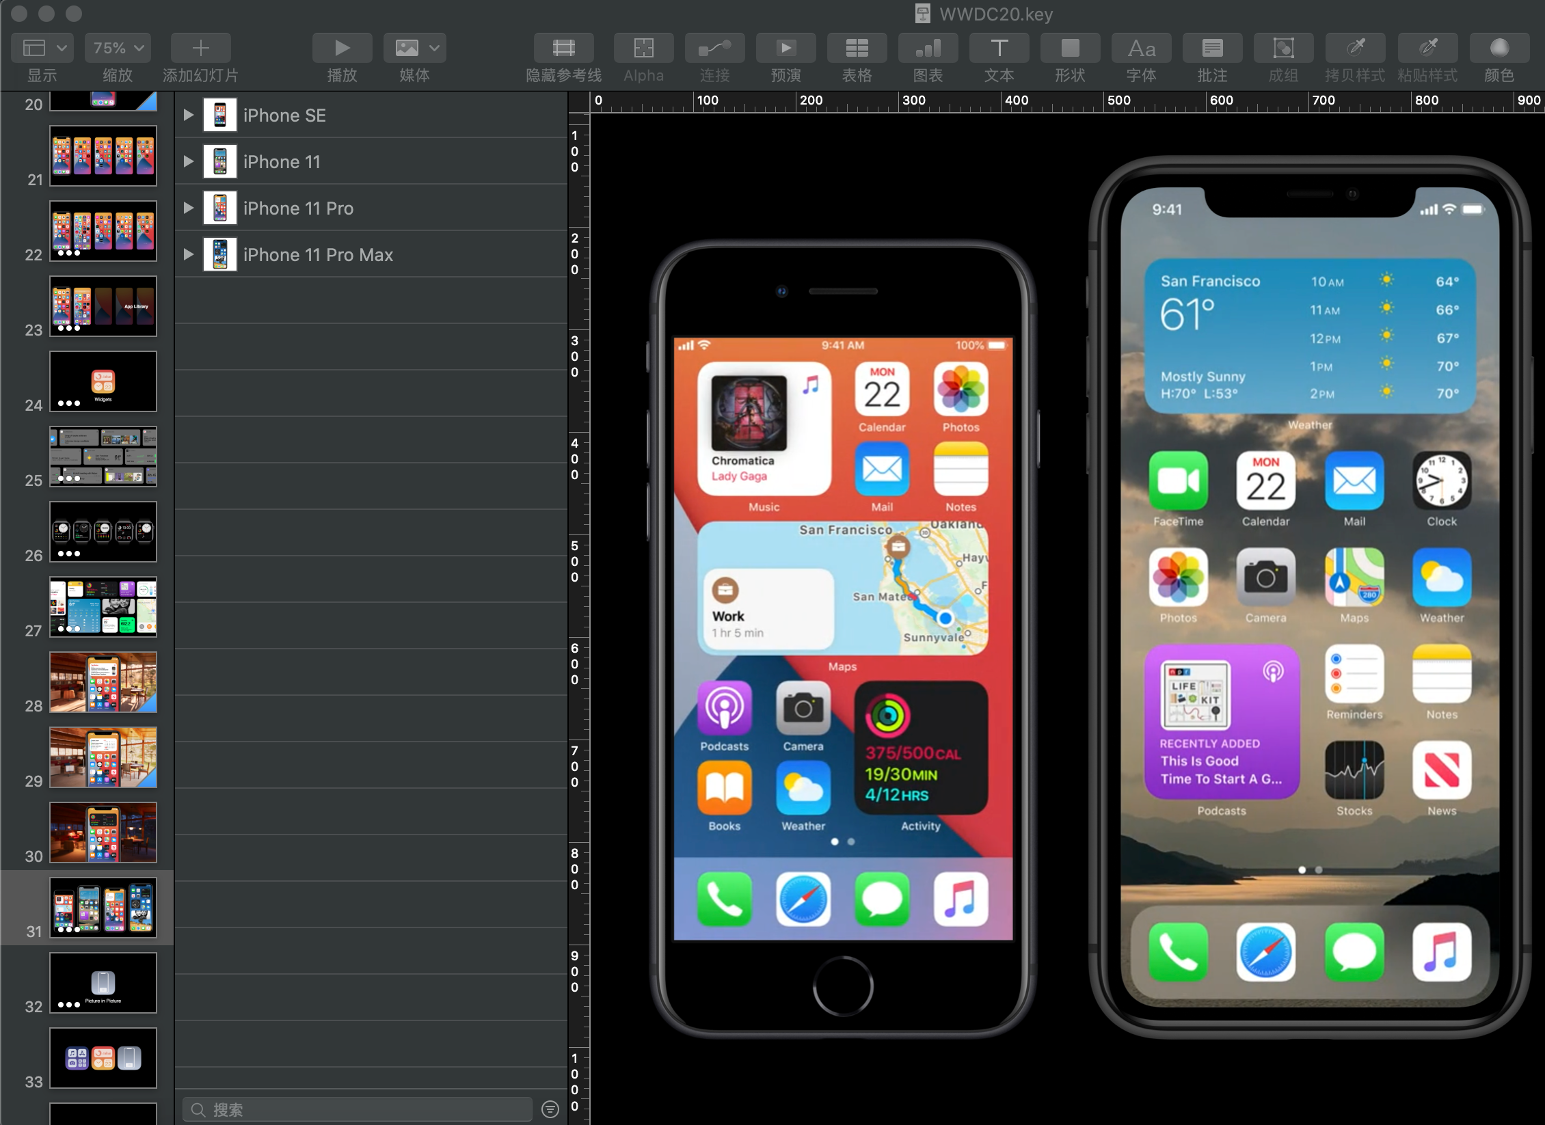Open the filter icon beside search field
The width and height of the screenshot is (1545, 1125).
click(550, 1109)
